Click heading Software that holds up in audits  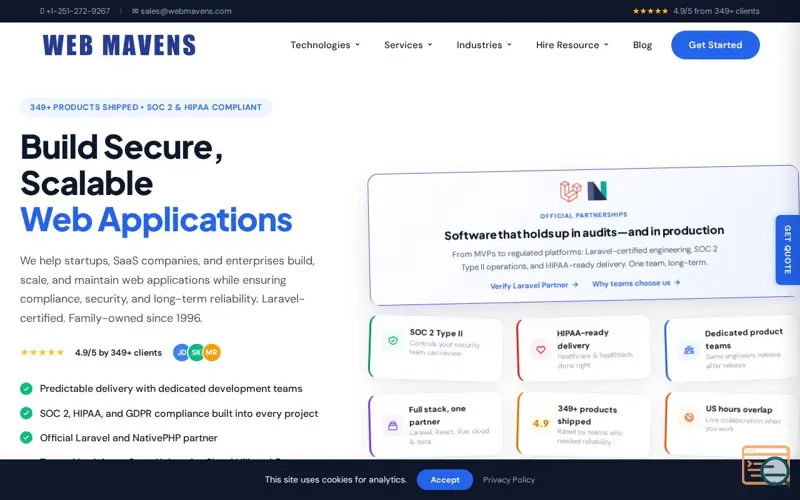tap(584, 233)
